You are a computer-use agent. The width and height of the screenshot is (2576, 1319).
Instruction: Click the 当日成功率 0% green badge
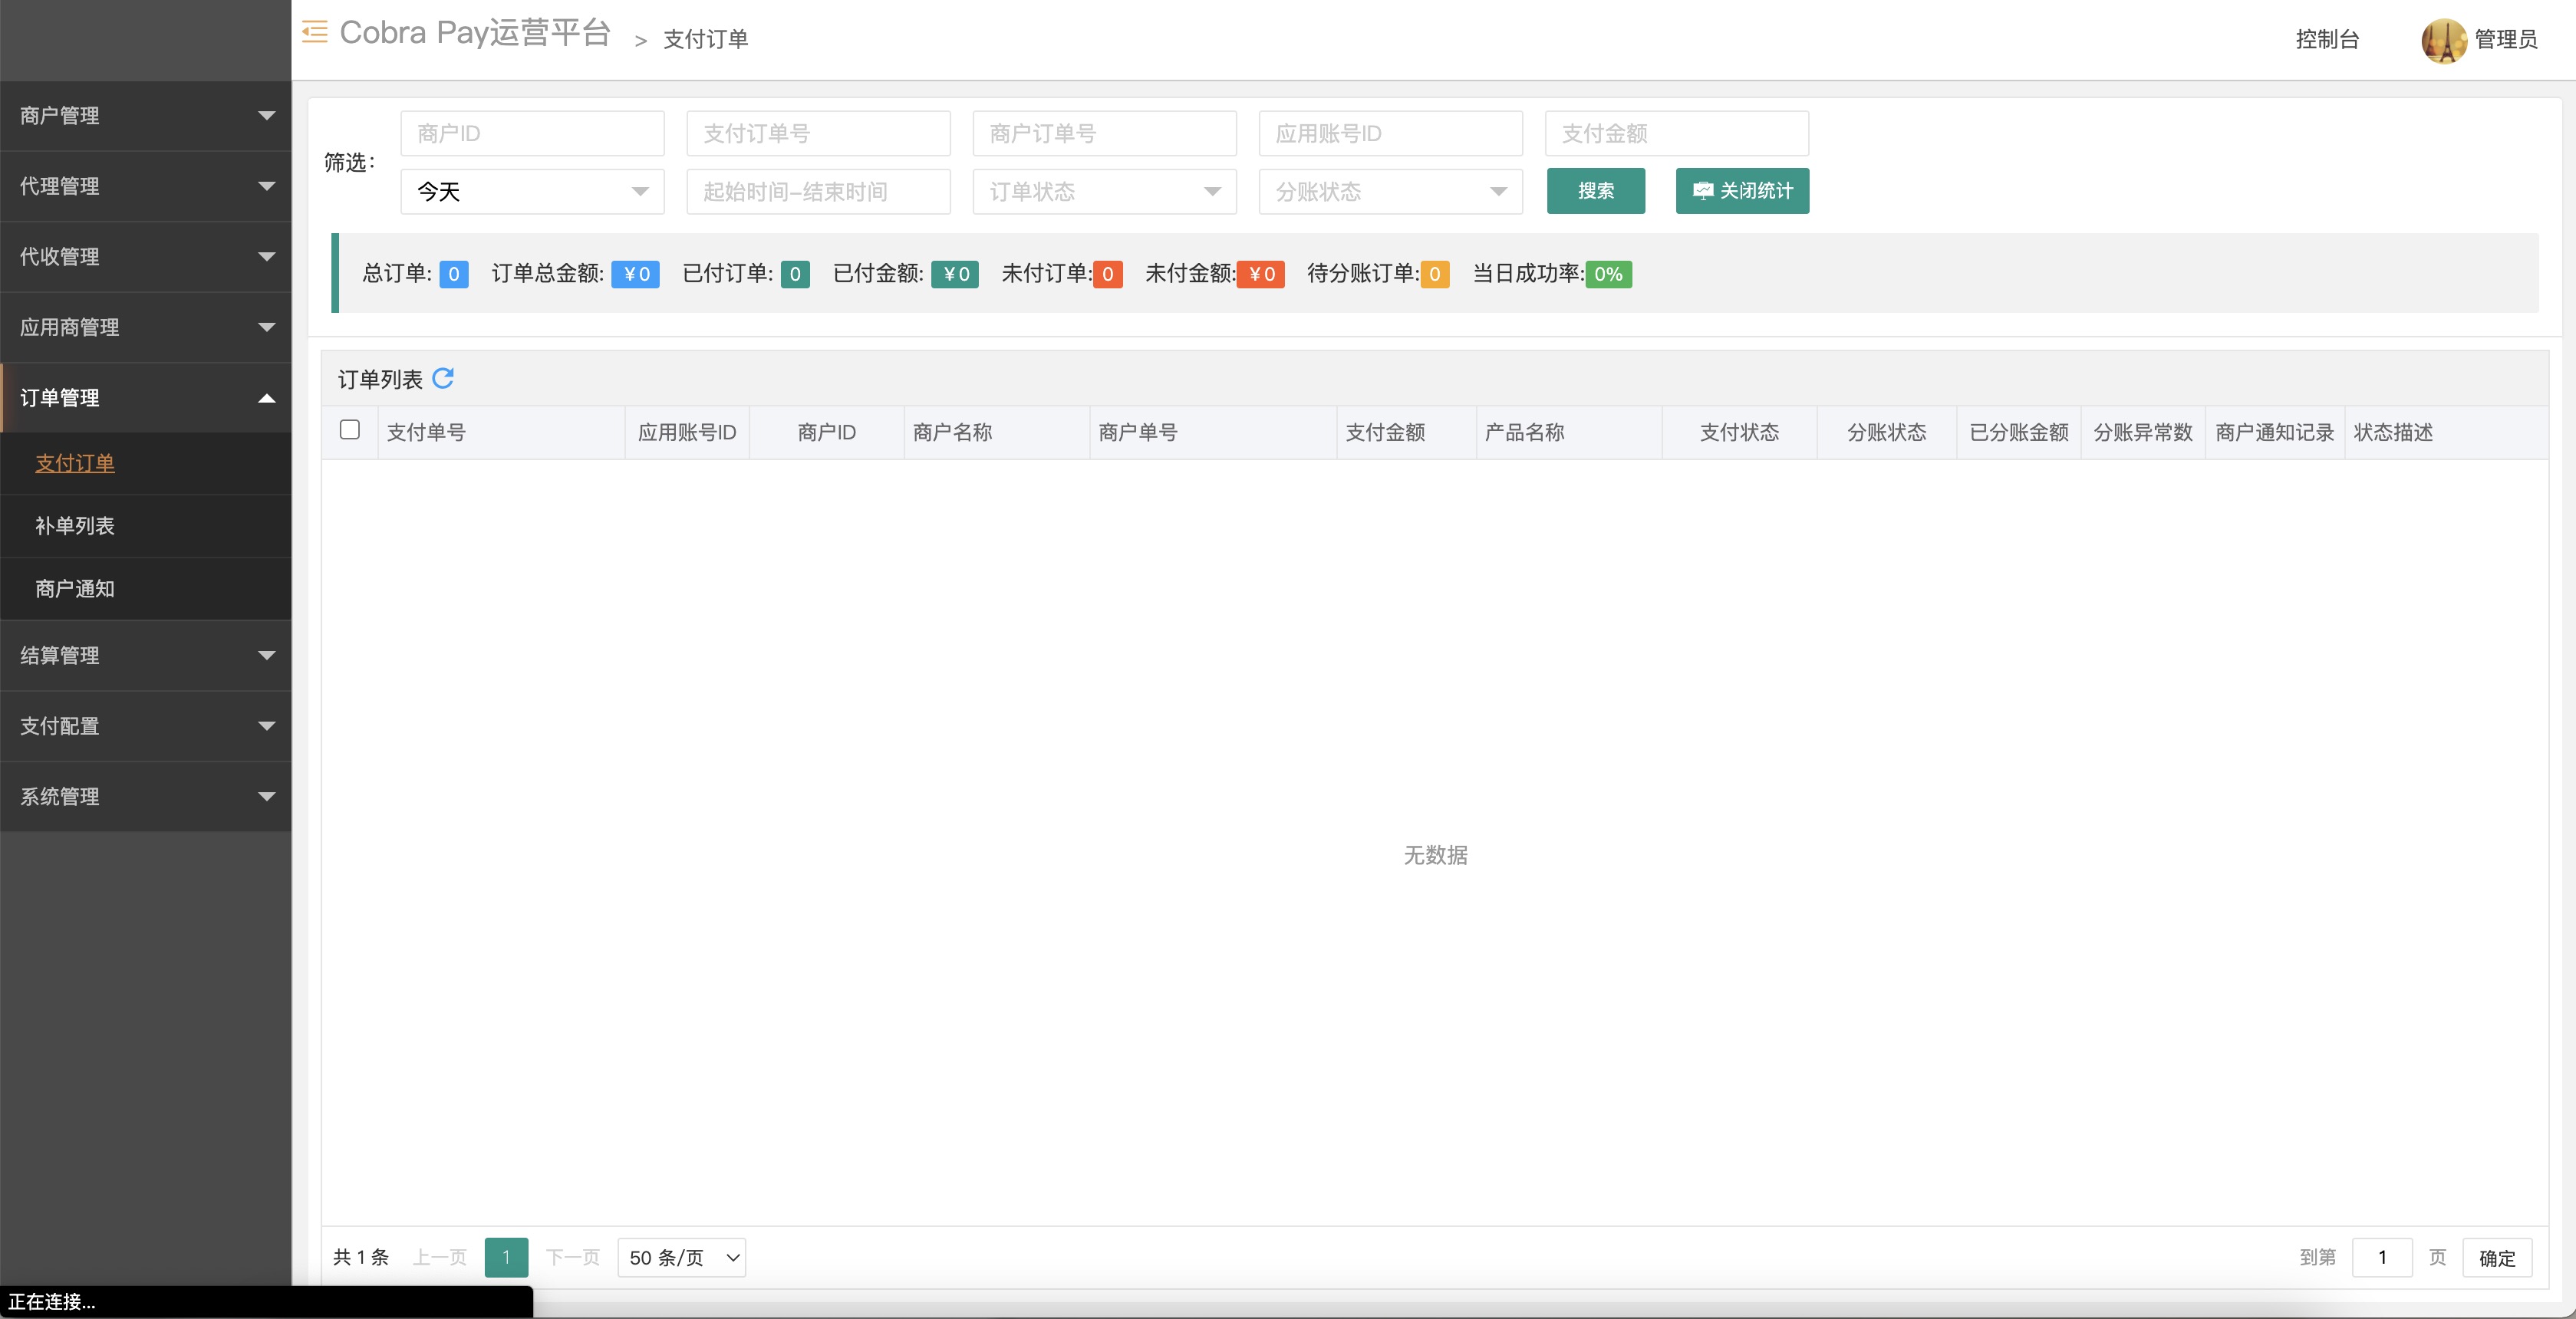(1608, 274)
